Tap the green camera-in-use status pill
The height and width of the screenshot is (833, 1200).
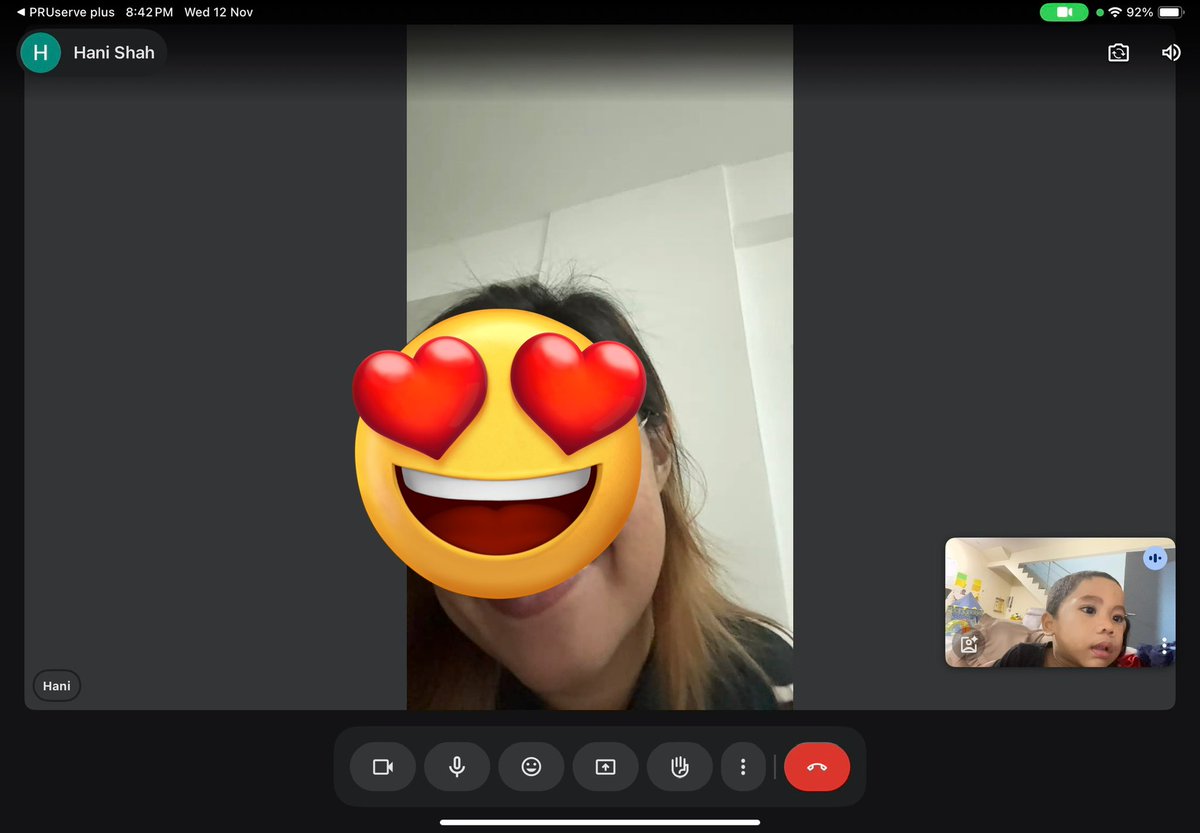1064,12
